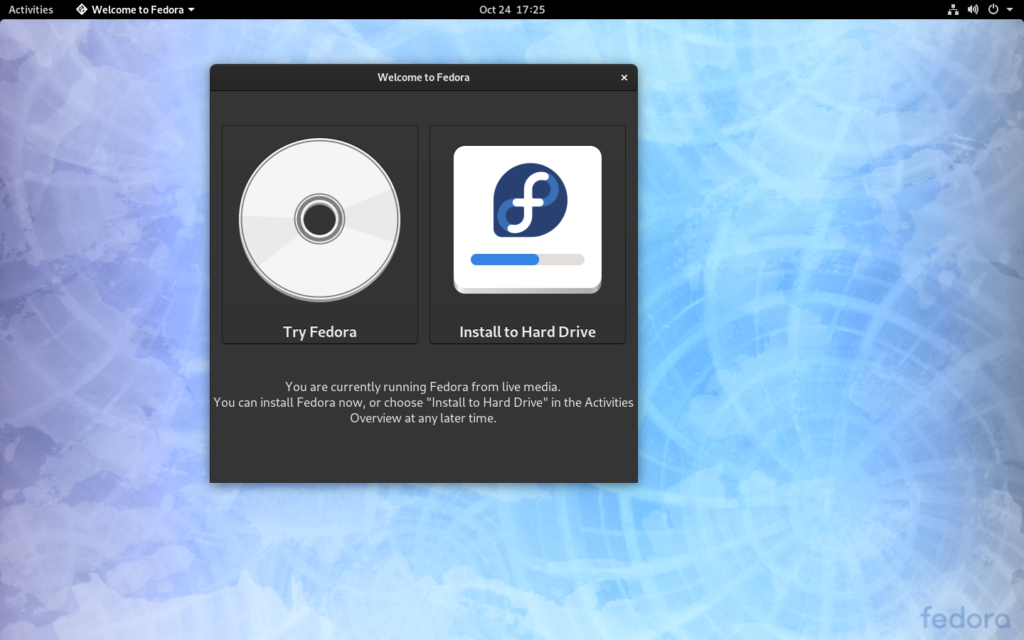Expand the system status dropdown arrow
Screen dimensions: 1024x640
tap(1008, 9)
